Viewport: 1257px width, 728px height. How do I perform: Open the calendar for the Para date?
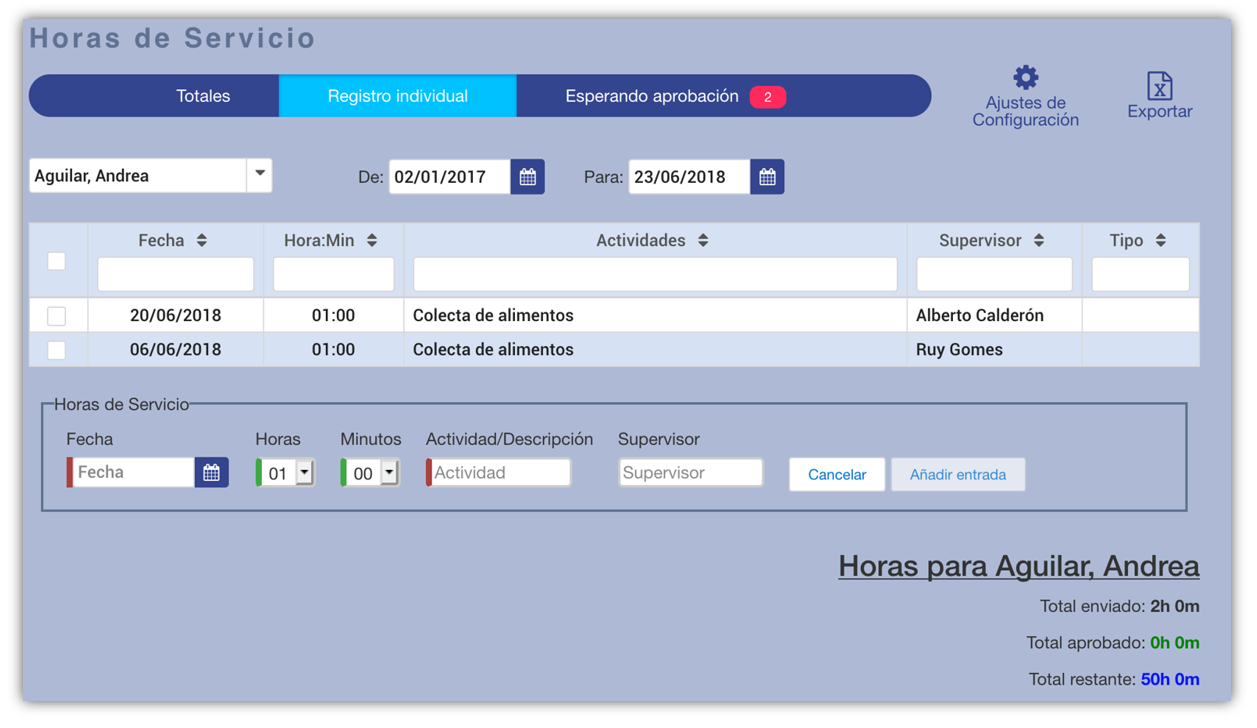[x=767, y=177]
